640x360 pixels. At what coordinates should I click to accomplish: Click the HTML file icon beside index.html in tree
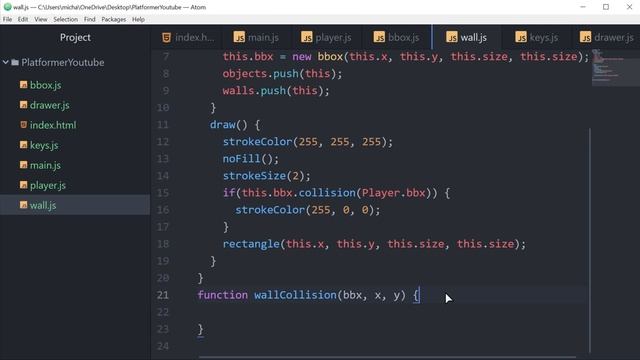[23, 124]
